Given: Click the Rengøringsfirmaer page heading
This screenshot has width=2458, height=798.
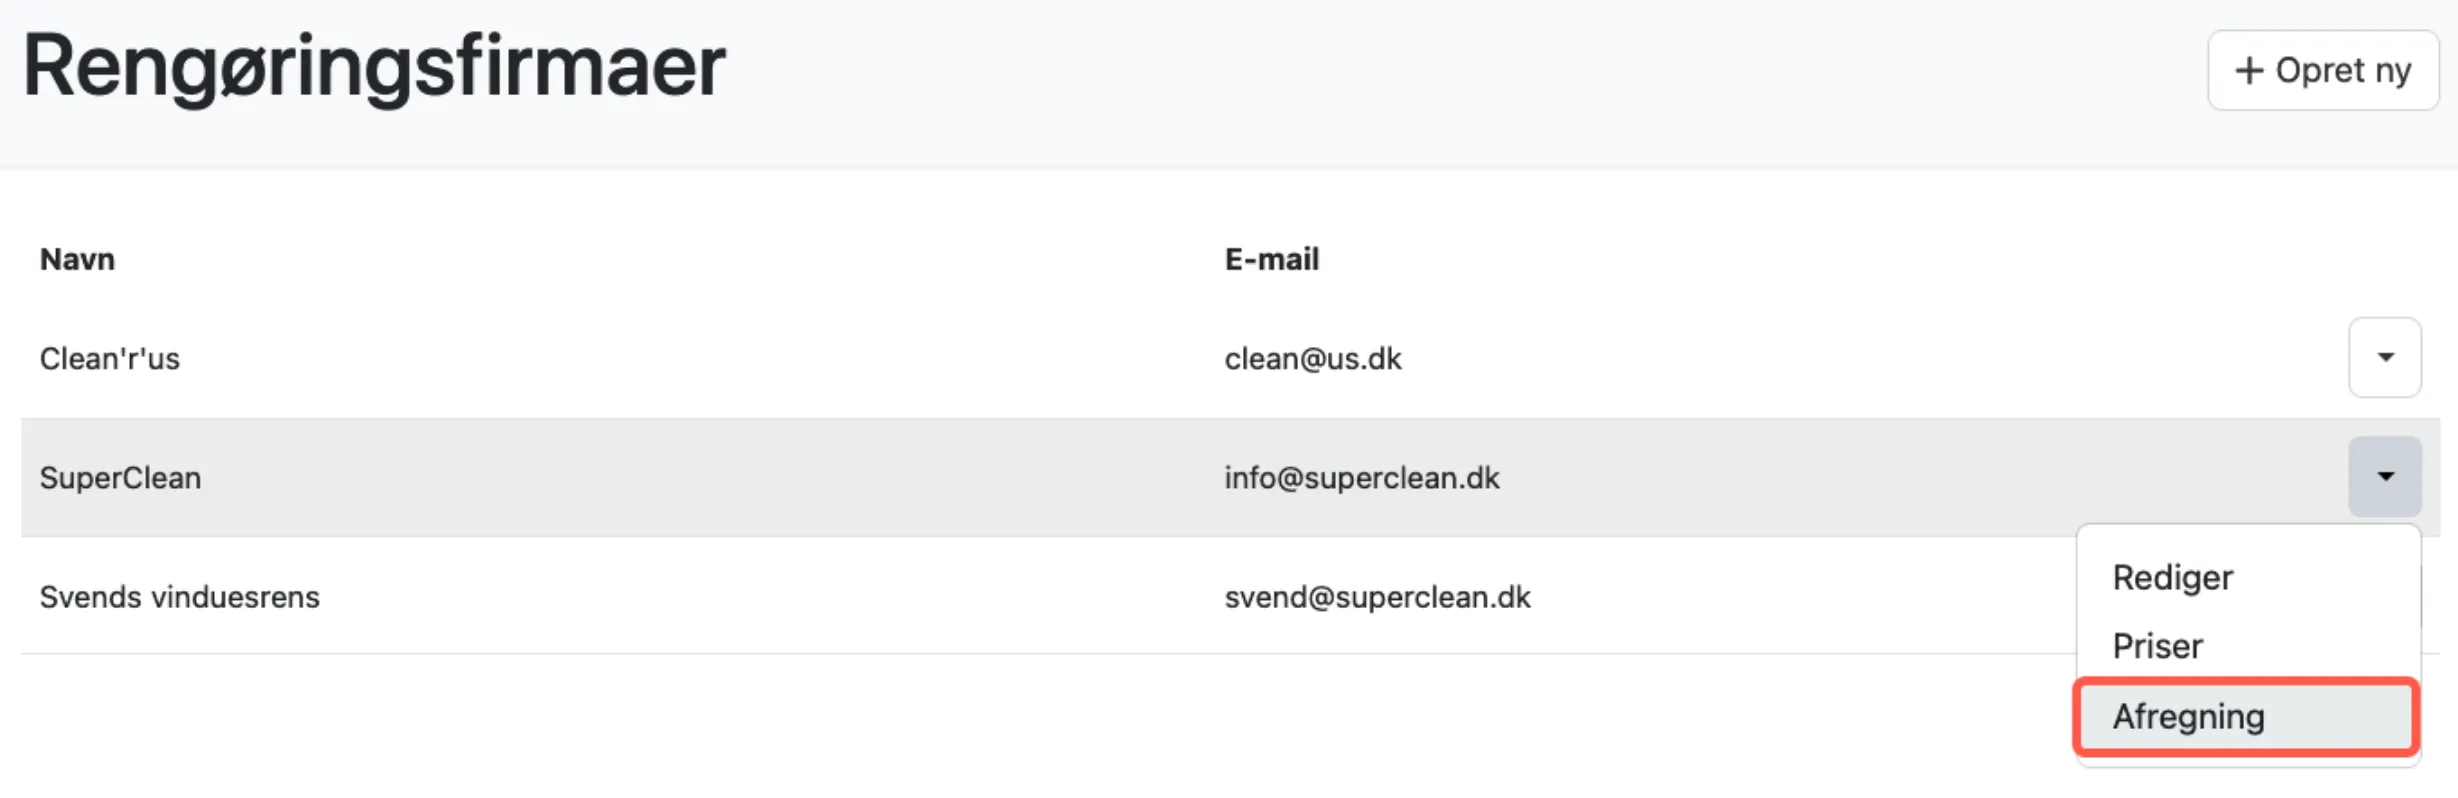Looking at the screenshot, I should [x=374, y=67].
